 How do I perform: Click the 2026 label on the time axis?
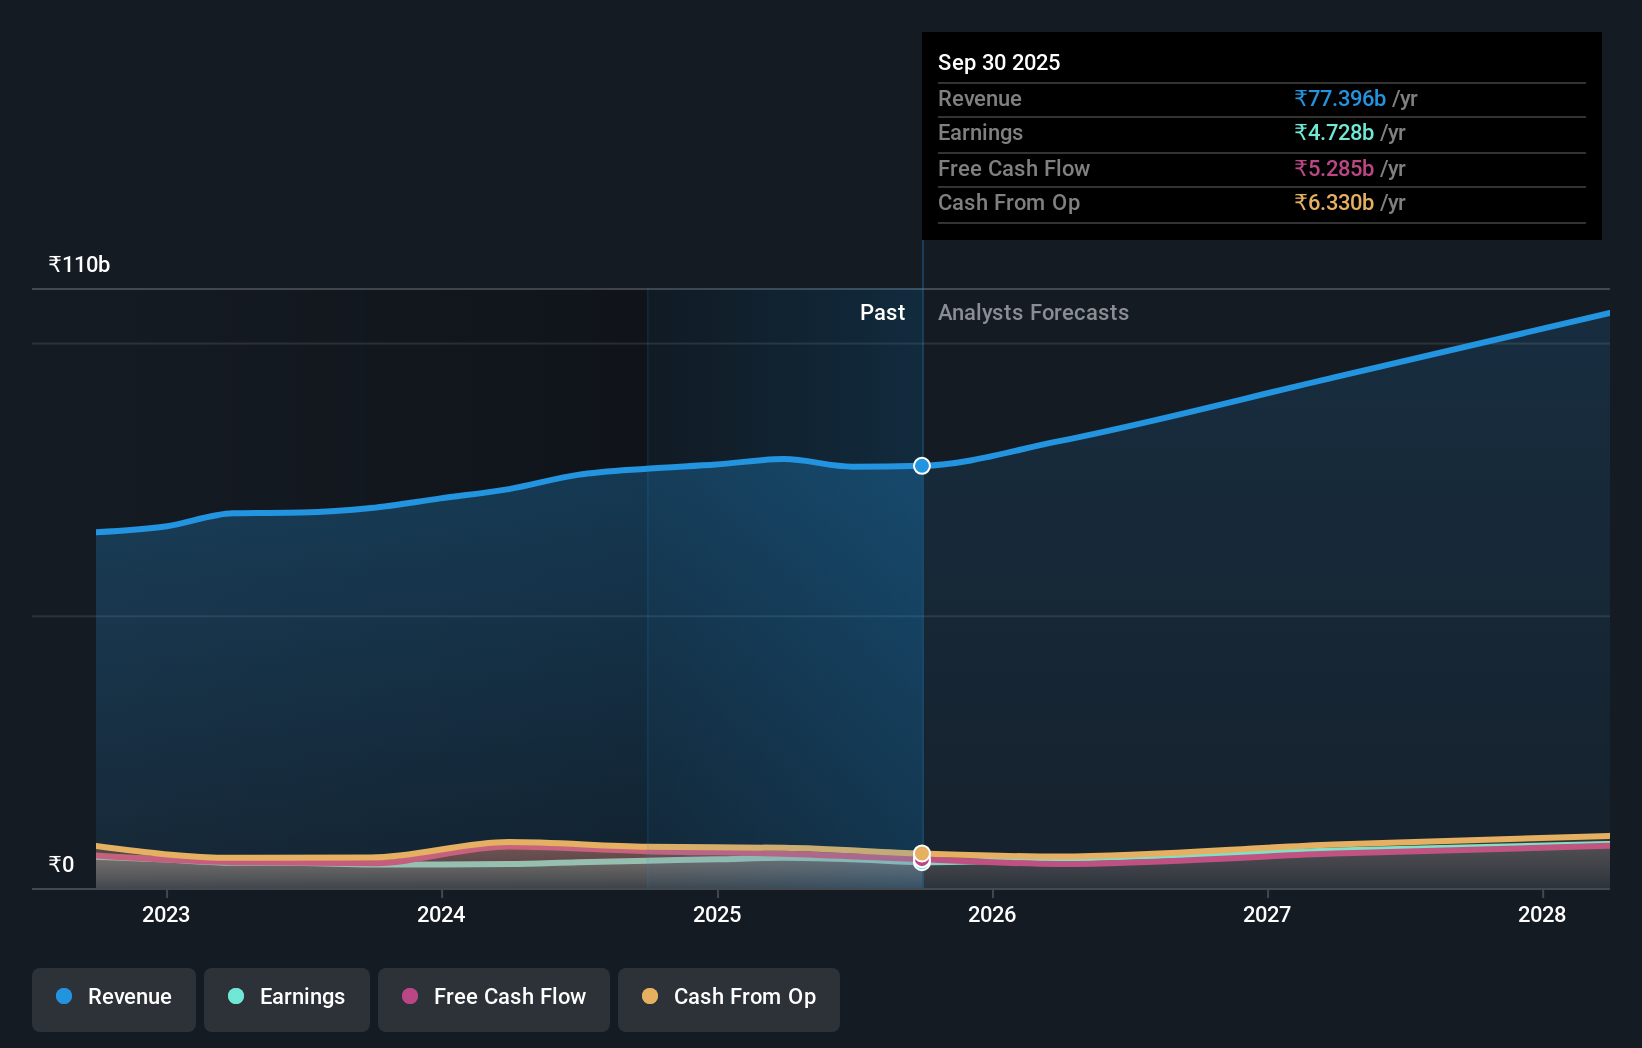[992, 913]
